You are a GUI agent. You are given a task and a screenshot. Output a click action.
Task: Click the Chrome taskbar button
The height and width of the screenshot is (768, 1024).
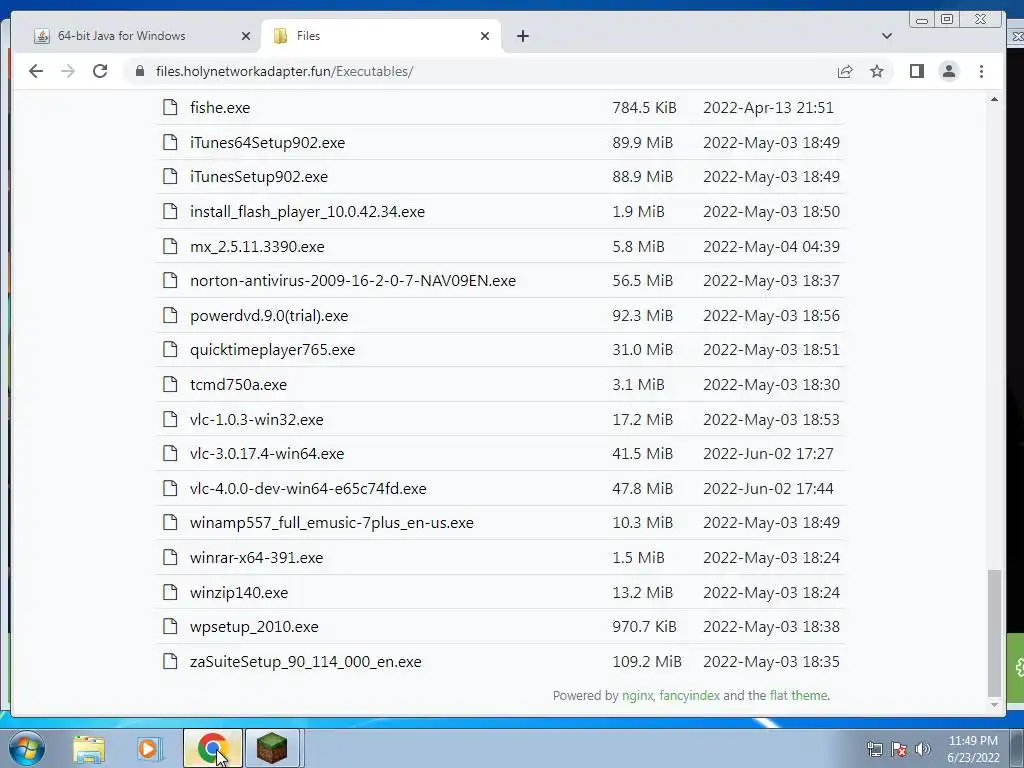pos(213,748)
